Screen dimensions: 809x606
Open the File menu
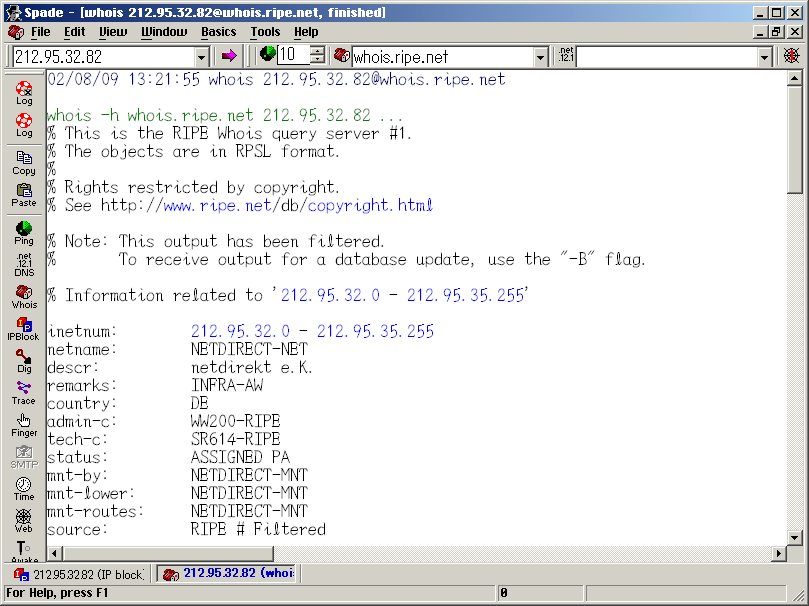click(x=41, y=32)
